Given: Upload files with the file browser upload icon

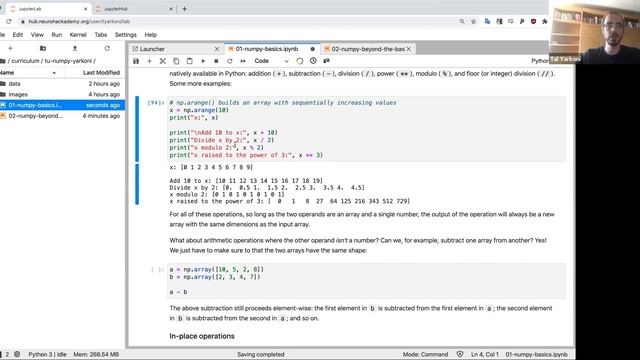Looking at the screenshot, I should pos(75,48).
